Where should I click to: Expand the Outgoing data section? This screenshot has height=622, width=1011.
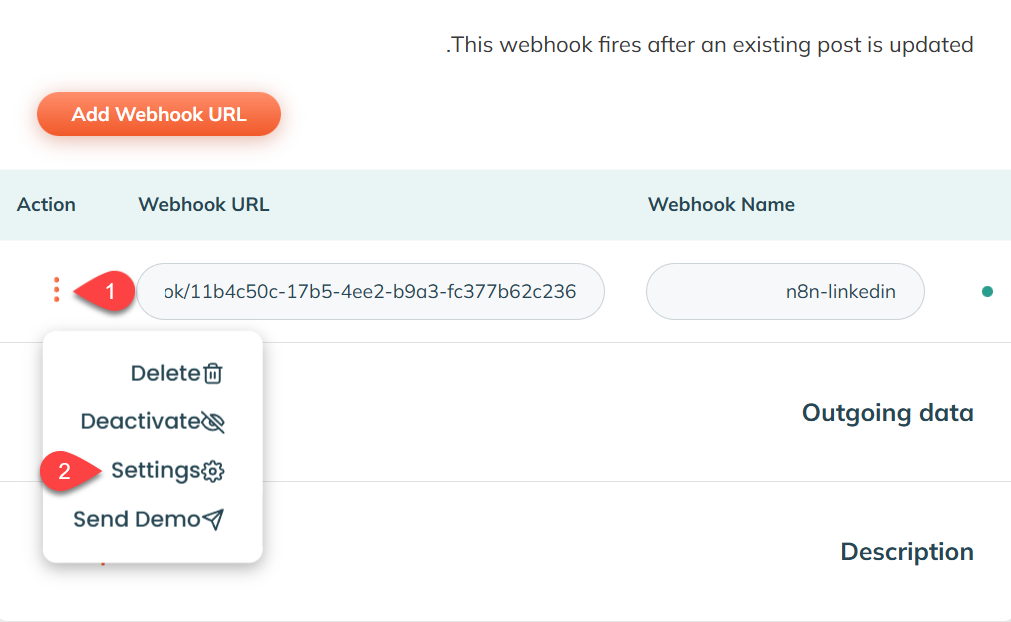(x=887, y=413)
